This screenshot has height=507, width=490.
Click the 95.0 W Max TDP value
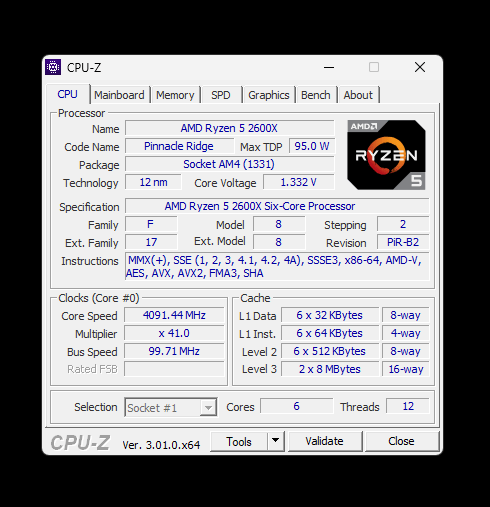pyautogui.click(x=312, y=146)
